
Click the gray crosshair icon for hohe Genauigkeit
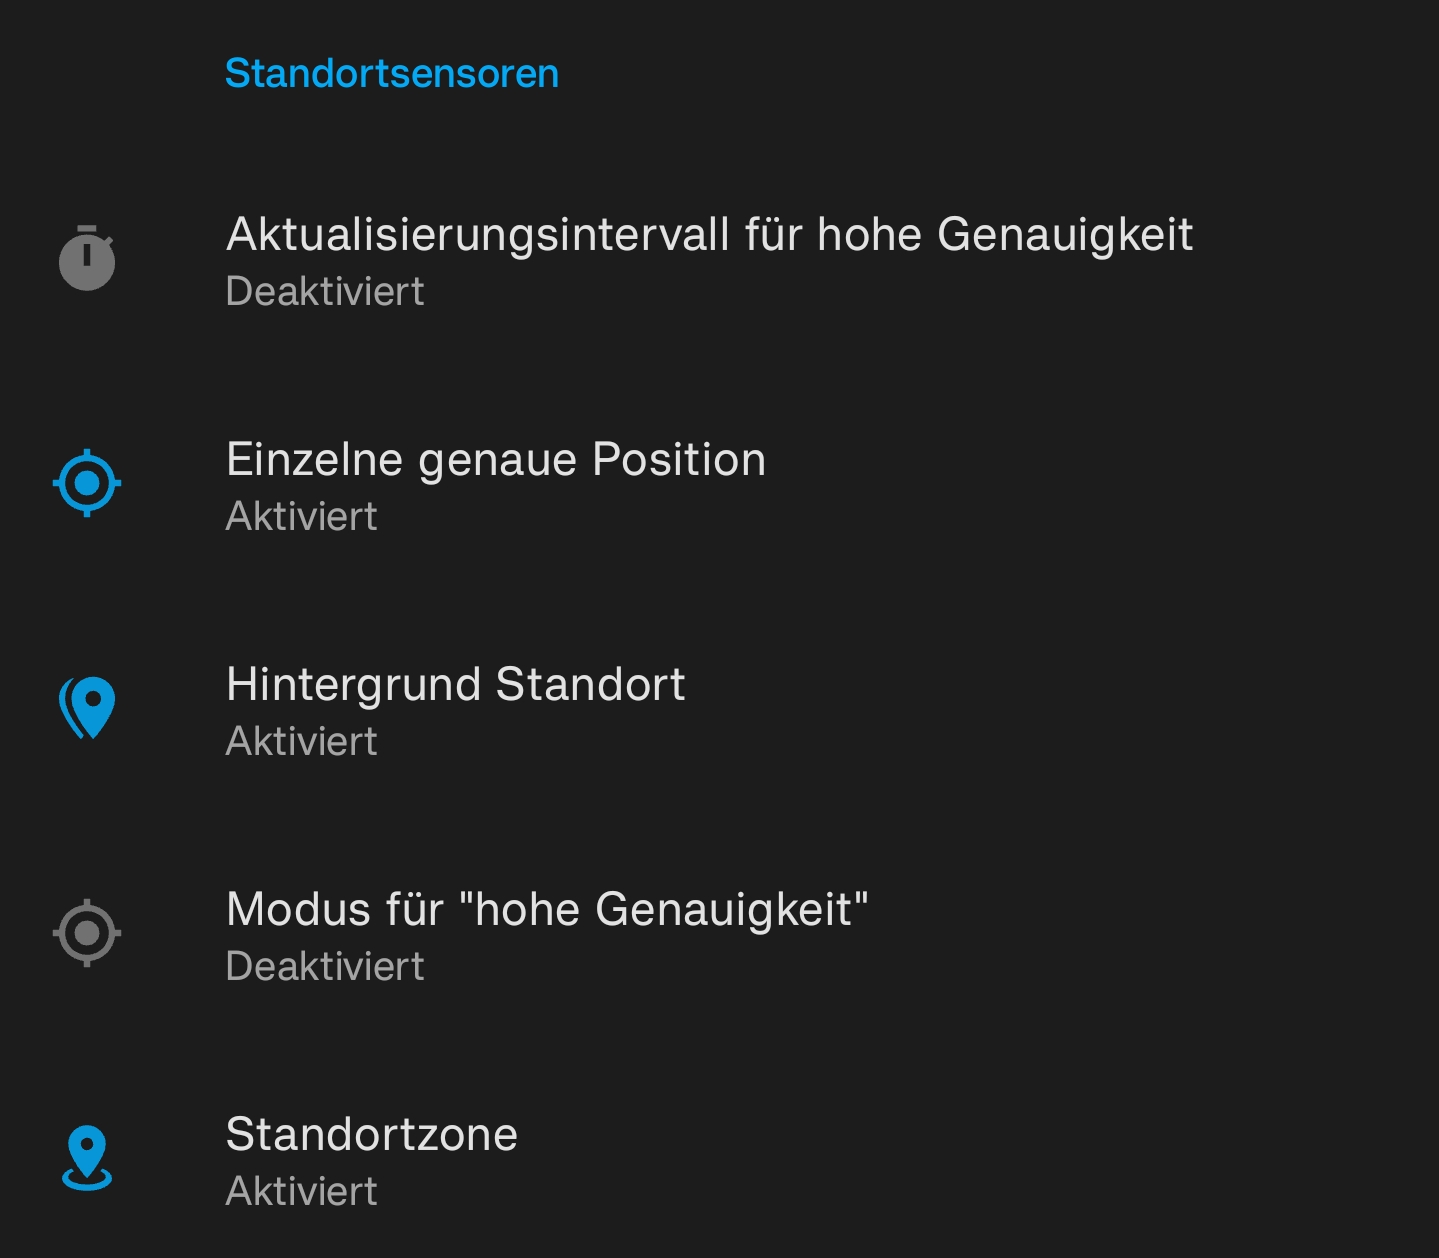coord(87,933)
